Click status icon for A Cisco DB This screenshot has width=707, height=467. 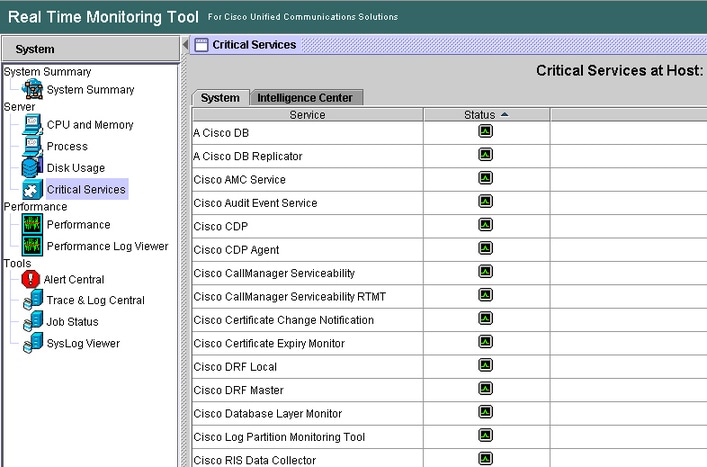pos(486,131)
